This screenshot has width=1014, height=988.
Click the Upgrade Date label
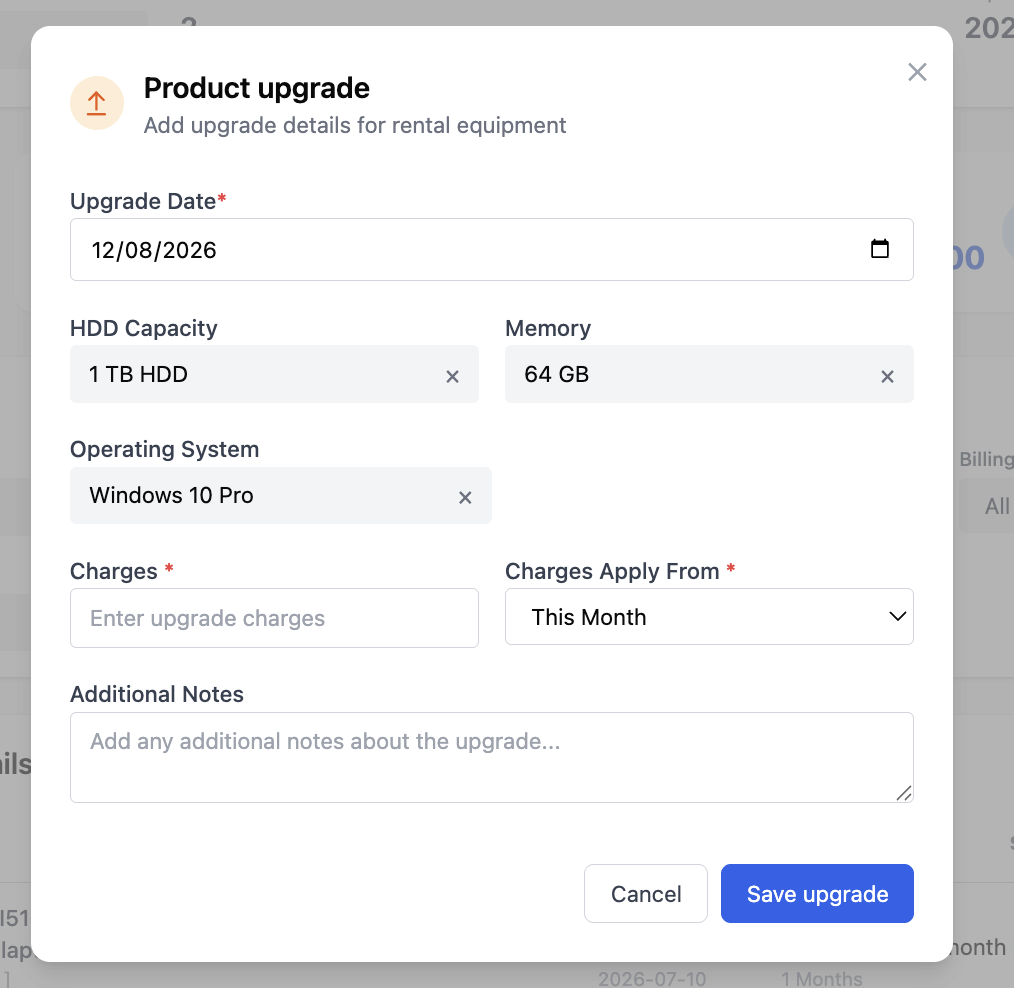tap(143, 202)
